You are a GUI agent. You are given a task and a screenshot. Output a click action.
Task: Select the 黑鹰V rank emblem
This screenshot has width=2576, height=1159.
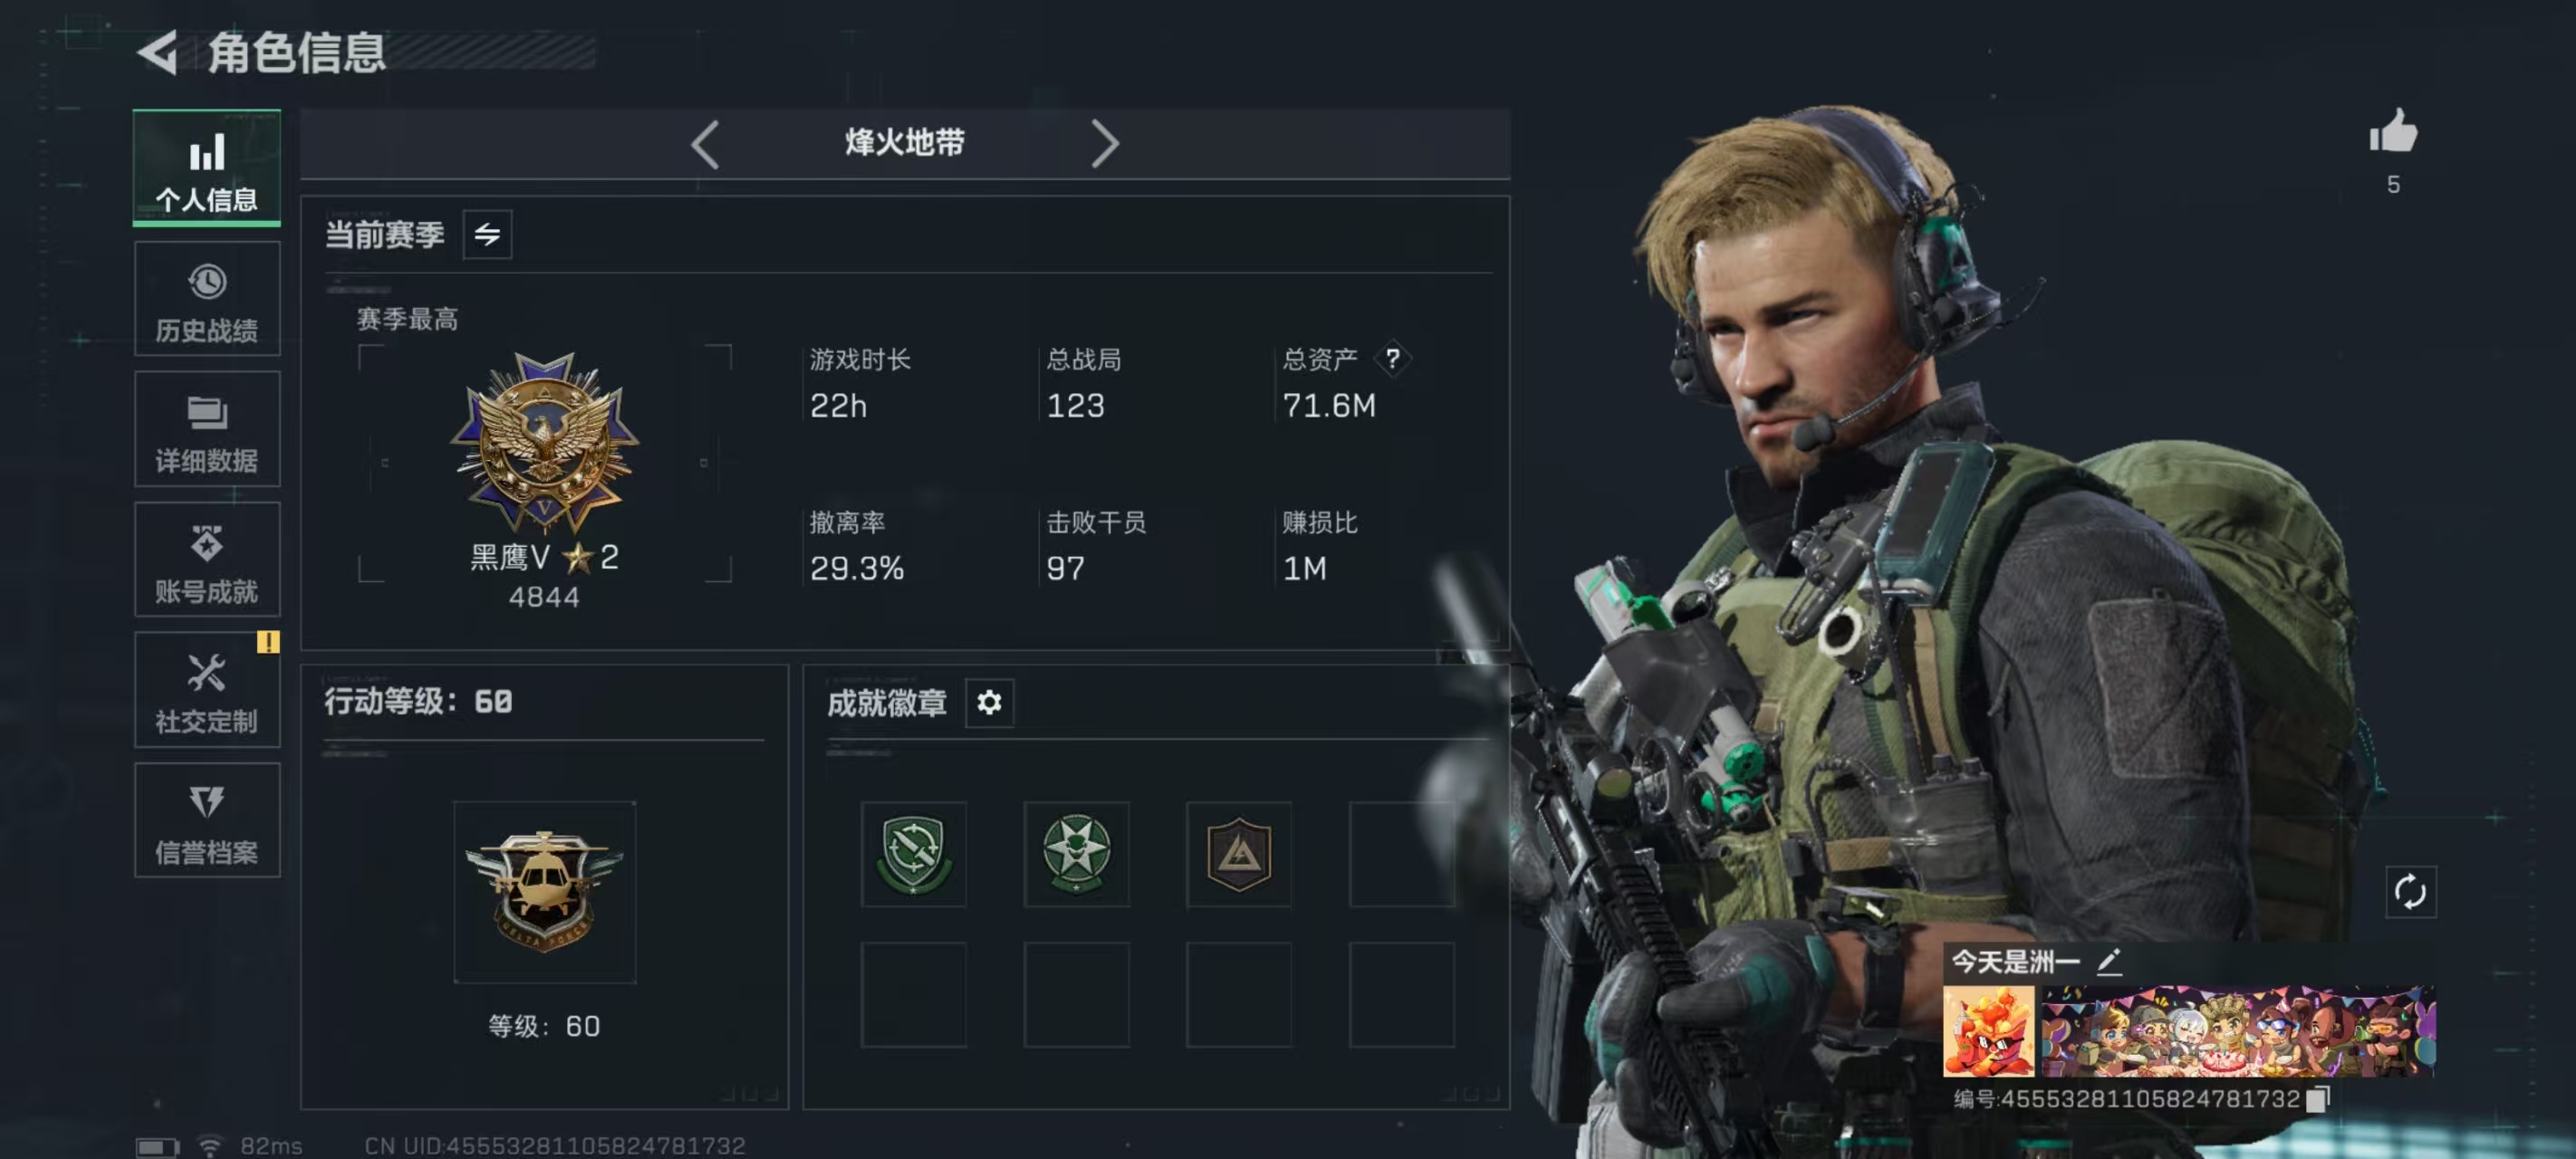tap(544, 441)
